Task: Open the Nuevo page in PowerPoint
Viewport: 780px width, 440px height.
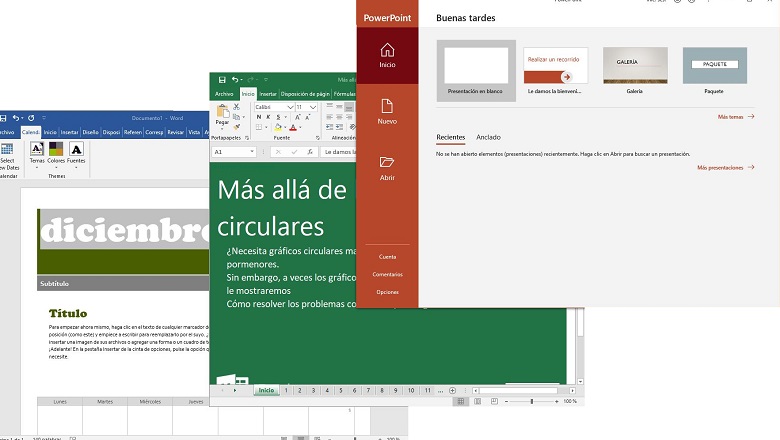Action: coord(387,112)
